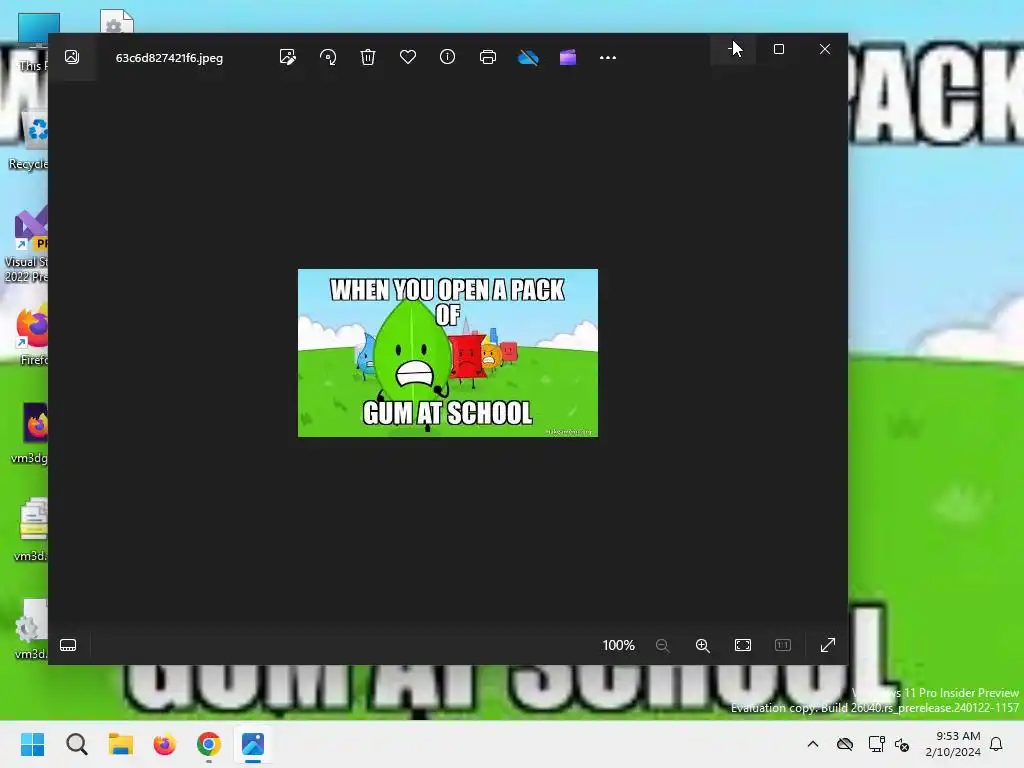Print the image with the printer icon
The height and width of the screenshot is (768, 1024).
coord(488,57)
